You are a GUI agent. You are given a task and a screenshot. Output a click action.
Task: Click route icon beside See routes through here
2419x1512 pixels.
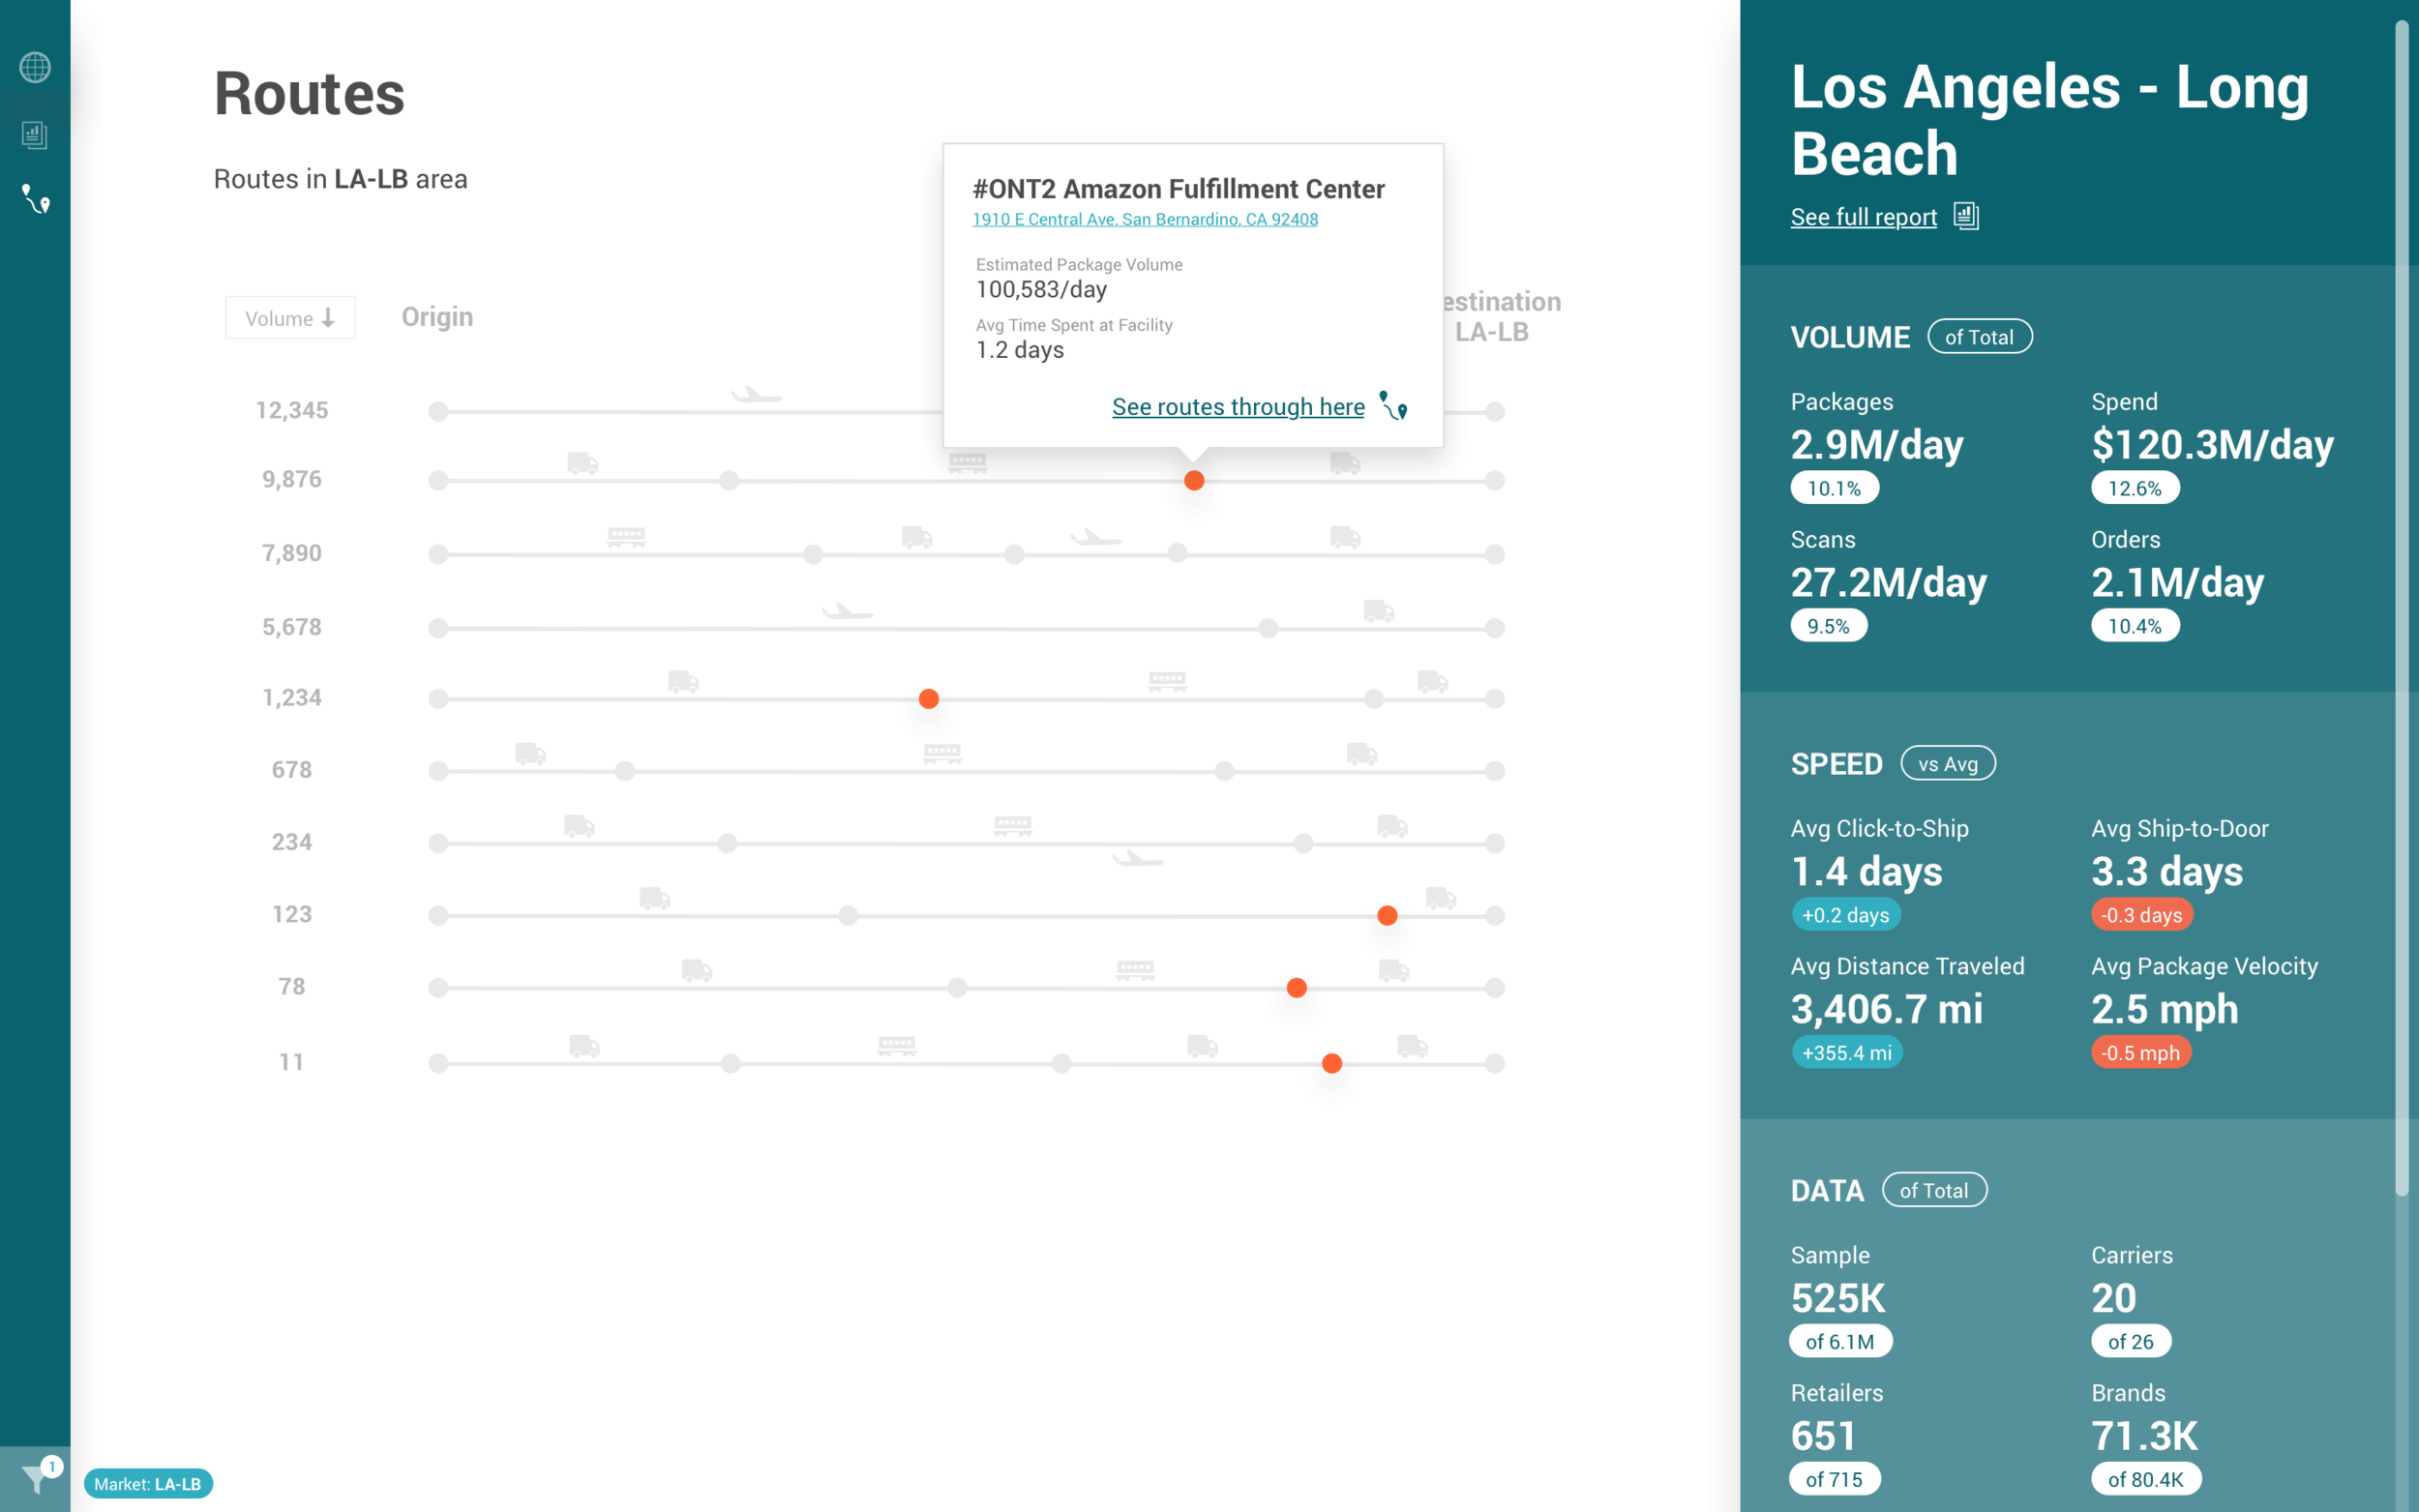click(1393, 406)
